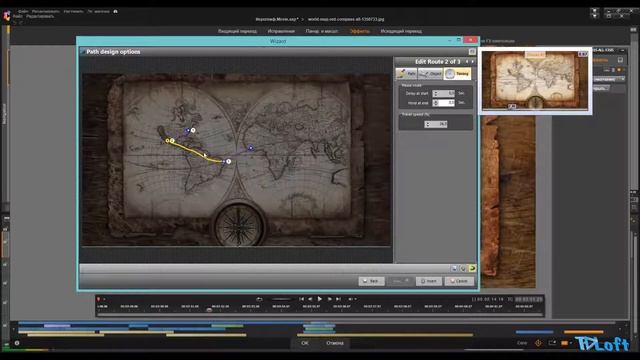Viewport: 640px width, 360px height.
Task: Click the gear icon at bottom-left corner
Action: point(17,343)
